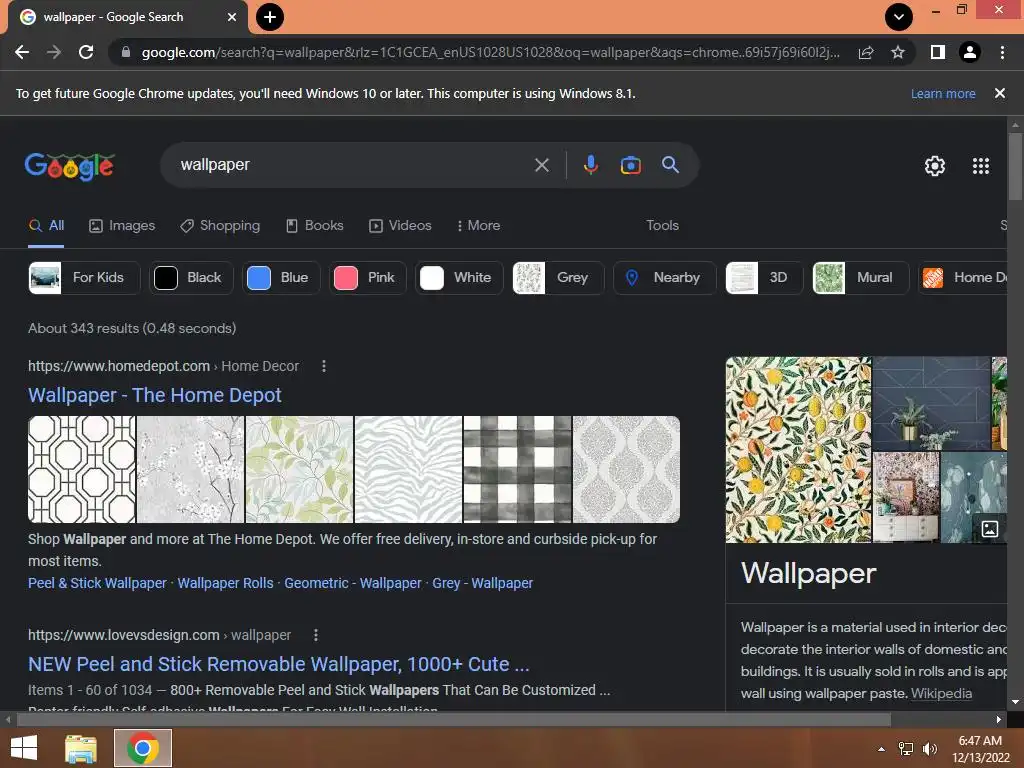The height and width of the screenshot is (768, 1024).
Task: Open the Windows Start button
Action: coord(24,748)
